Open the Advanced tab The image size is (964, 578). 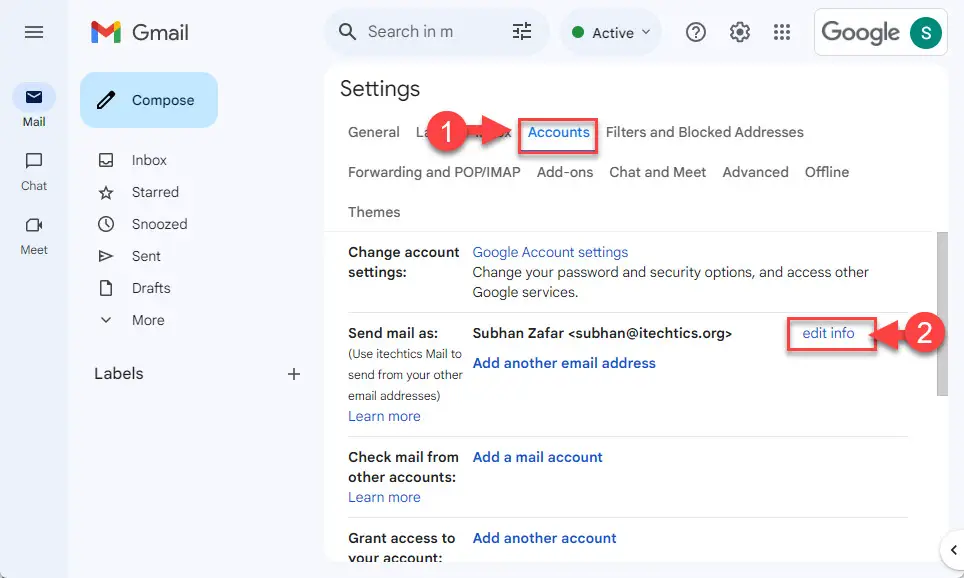point(755,172)
